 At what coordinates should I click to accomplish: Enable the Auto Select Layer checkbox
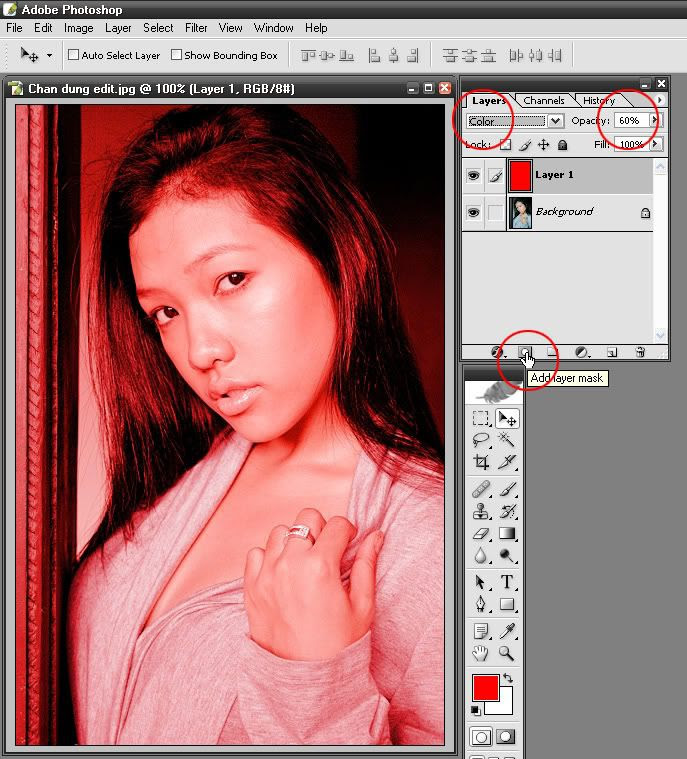click(73, 55)
